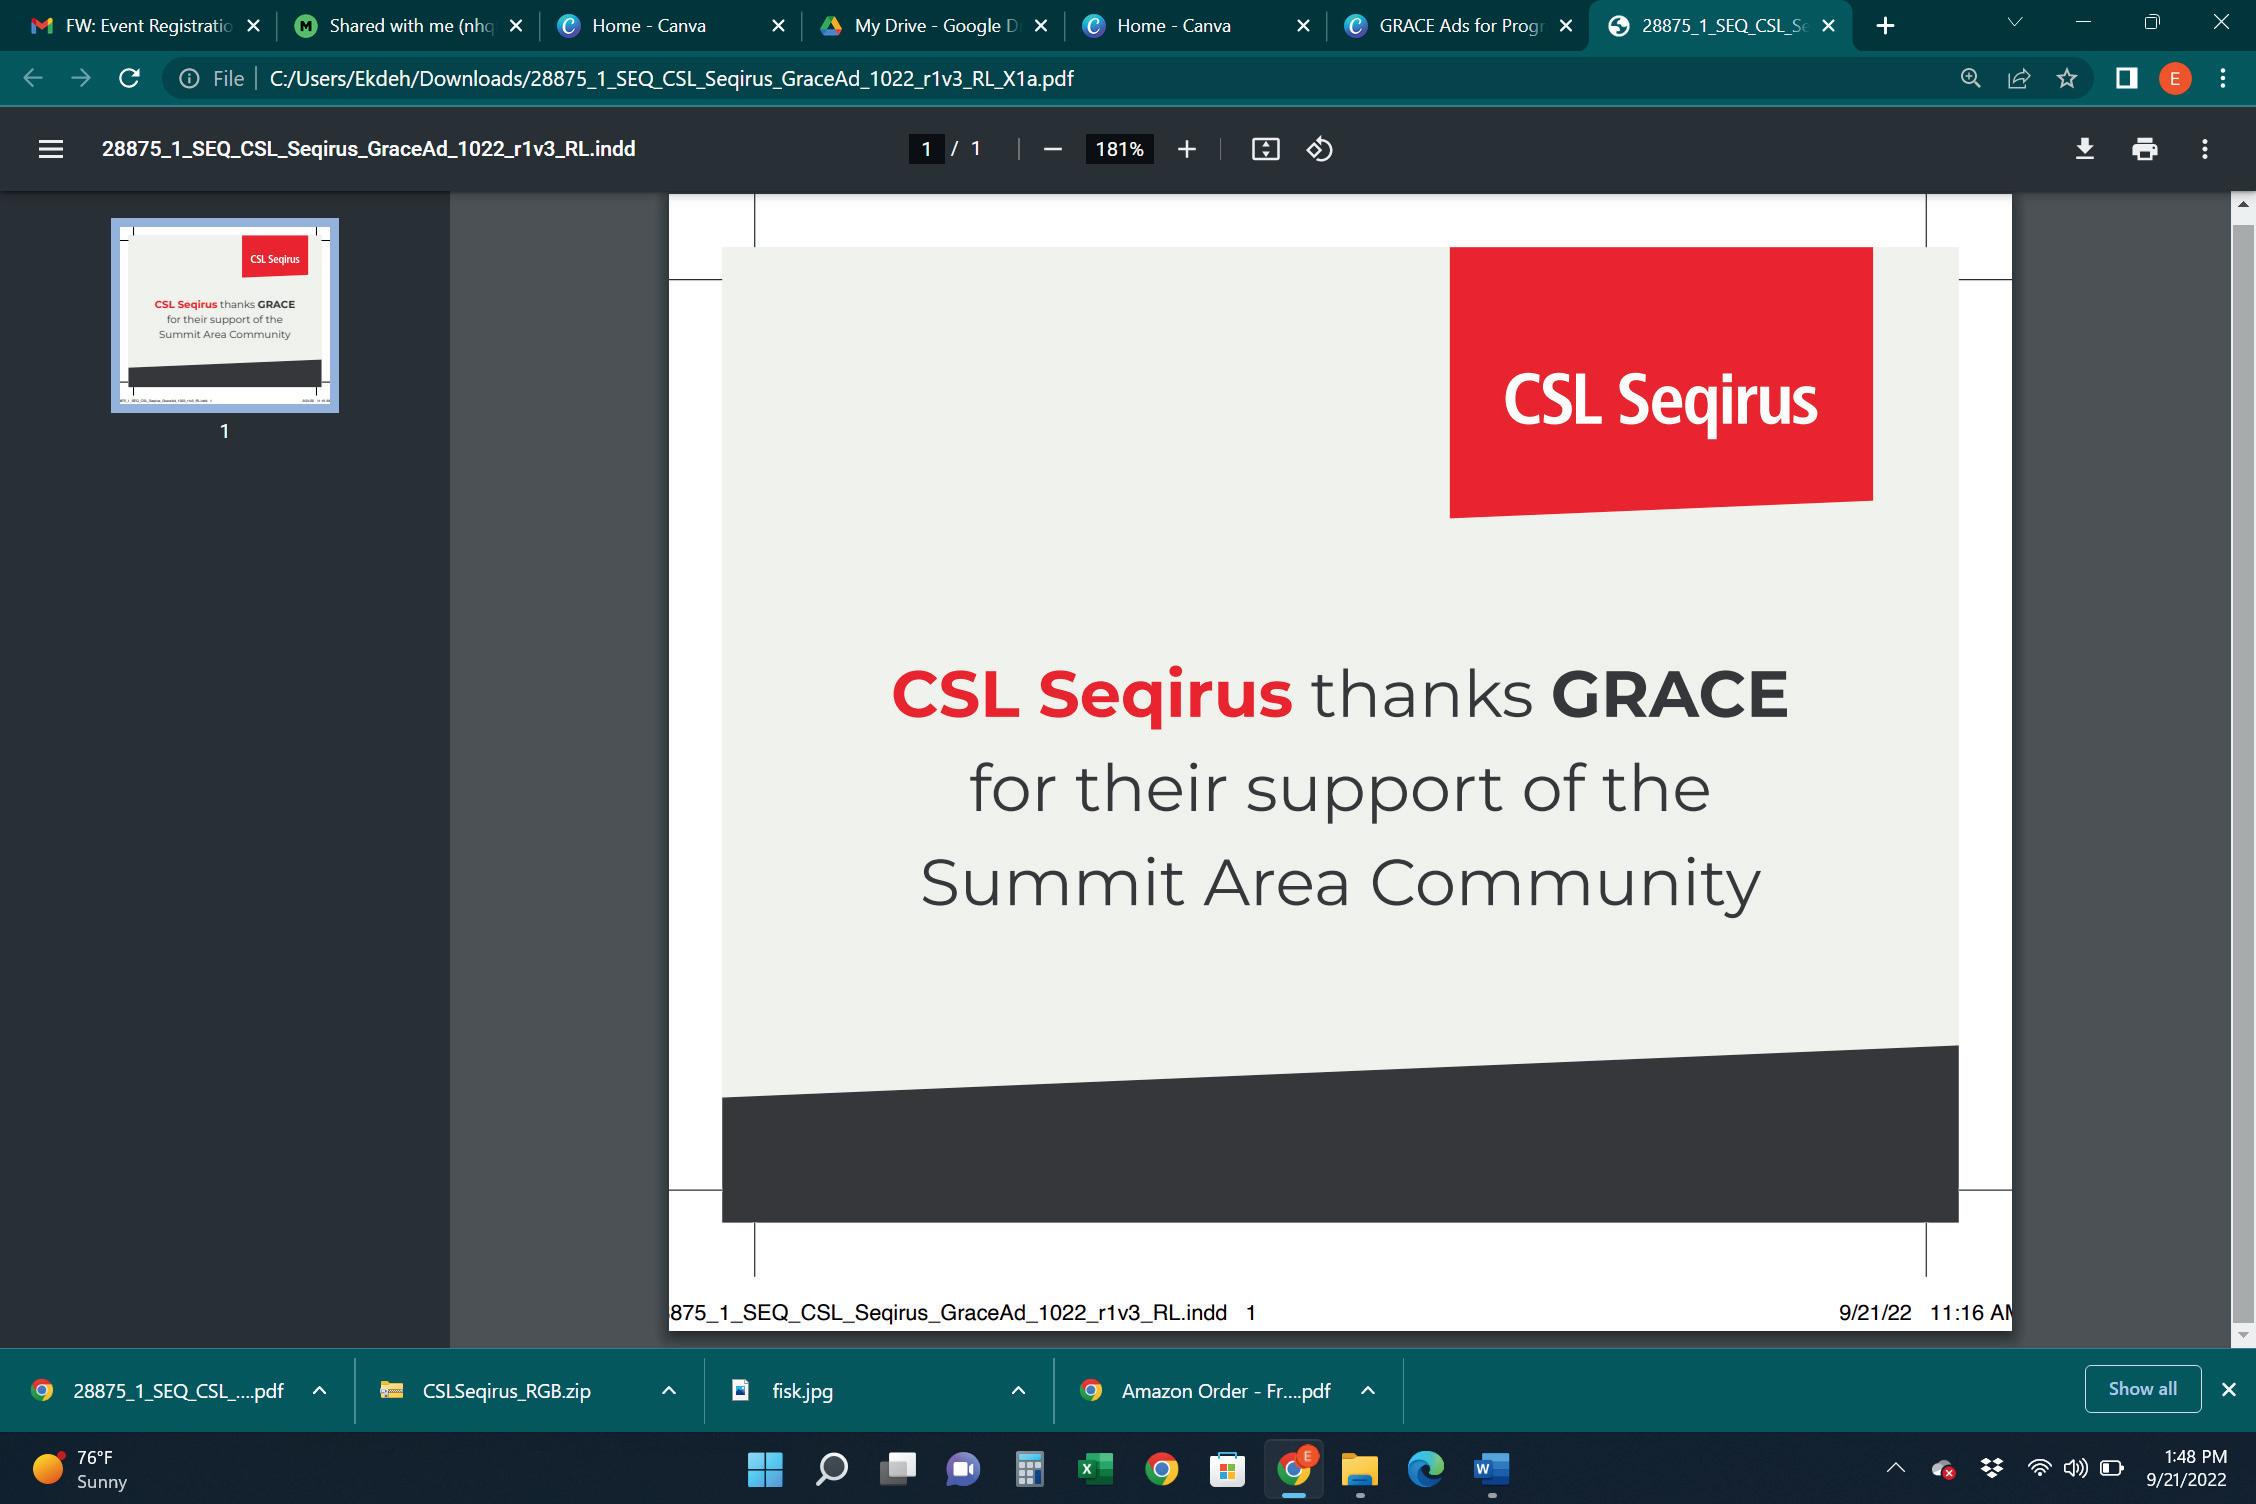The image size is (2256, 1504).
Task: Open the tab search dropdown arrow
Action: pyautogui.click(x=2014, y=23)
